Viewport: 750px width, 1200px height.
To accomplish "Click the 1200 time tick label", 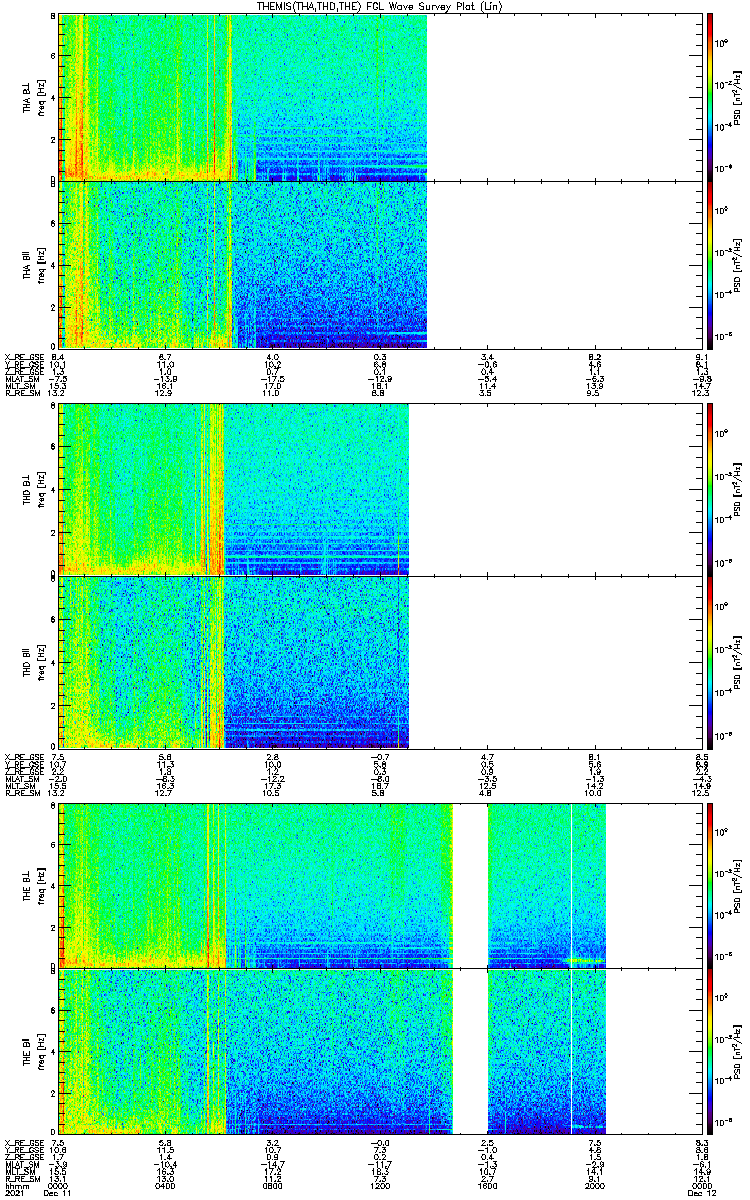I will 380,1185.
